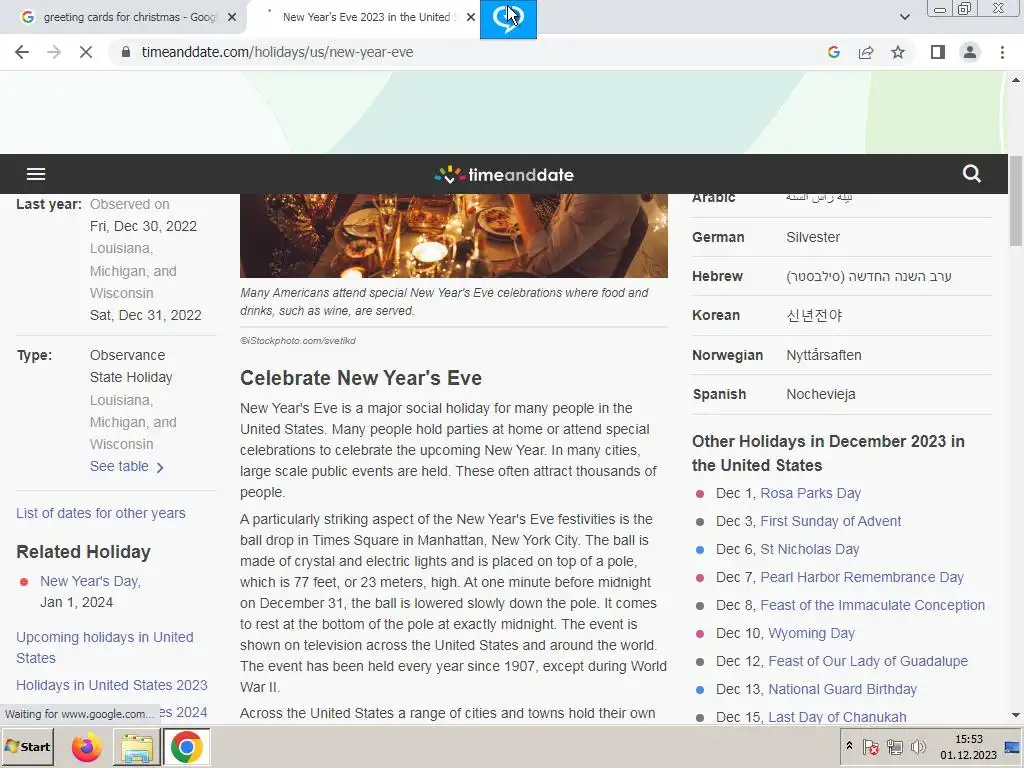The image size is (1024, 768).
Task: Click Show desktop tray icon
Action: pos(1012,747)
